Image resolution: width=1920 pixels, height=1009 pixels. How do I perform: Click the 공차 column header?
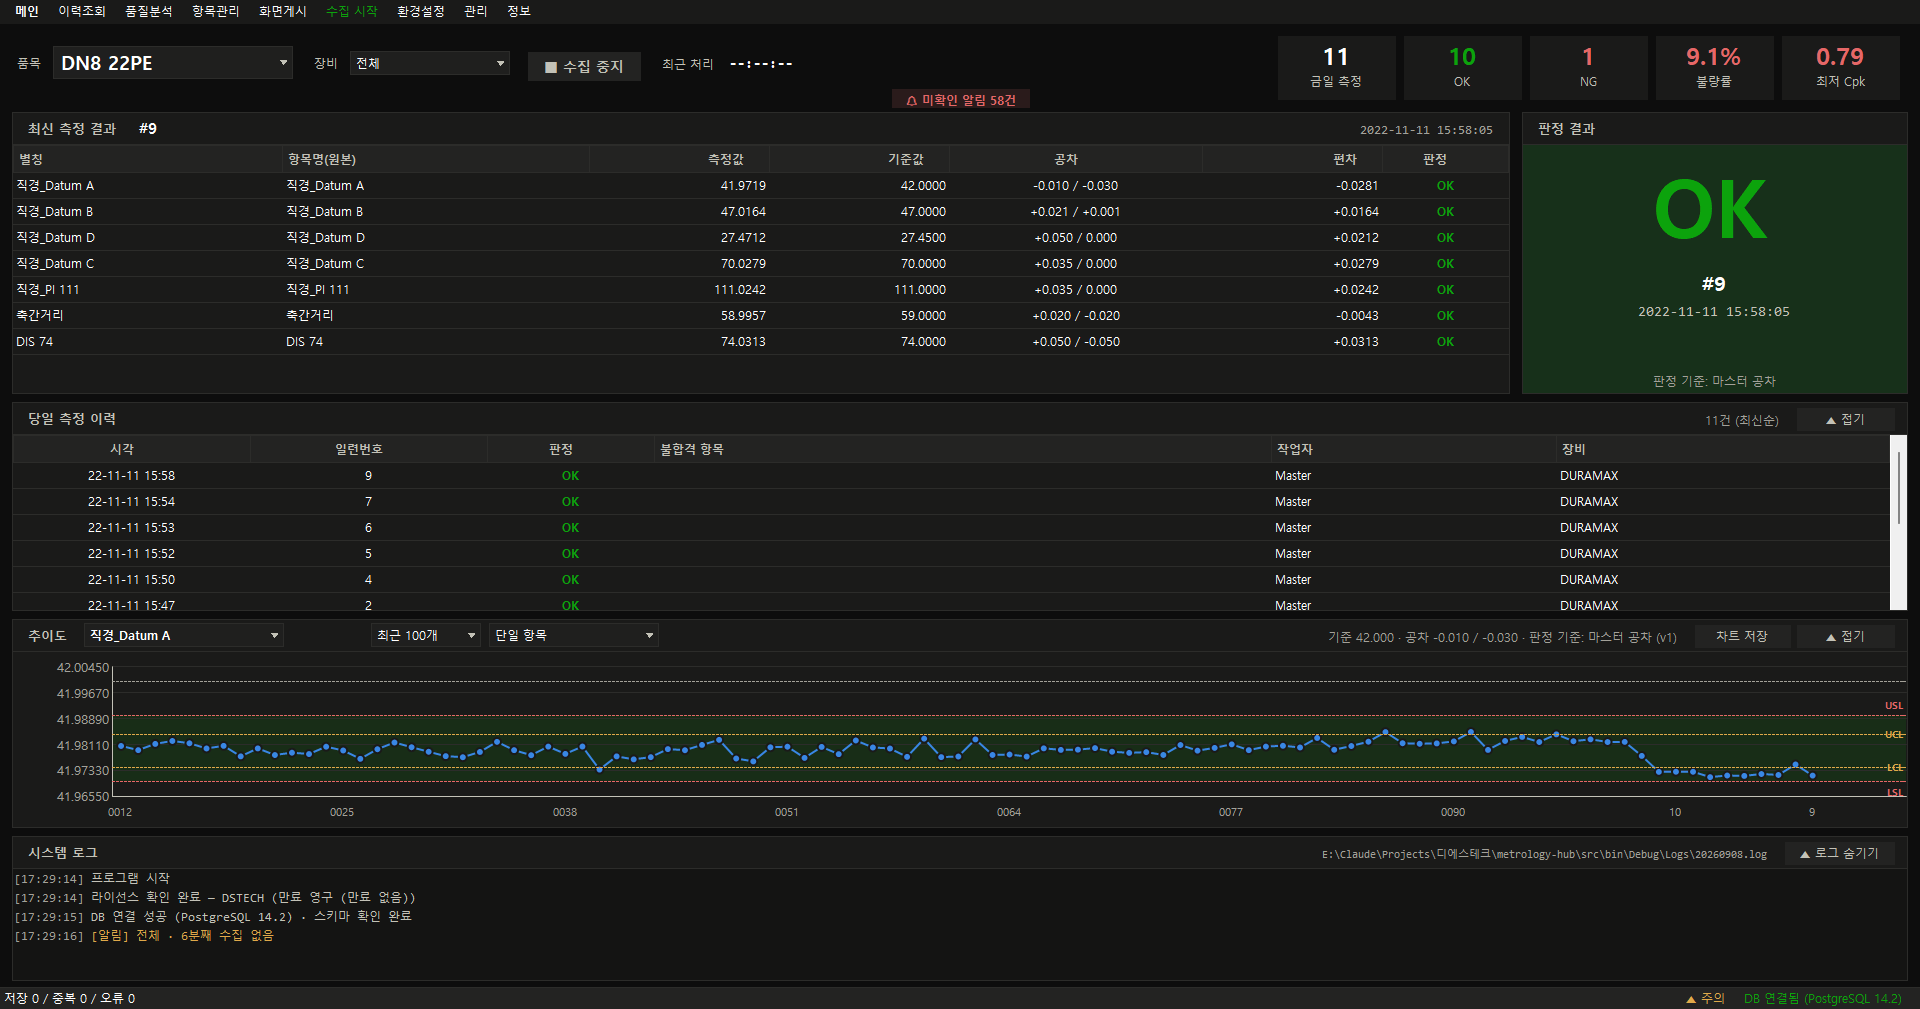click(x=1076, y=160)
